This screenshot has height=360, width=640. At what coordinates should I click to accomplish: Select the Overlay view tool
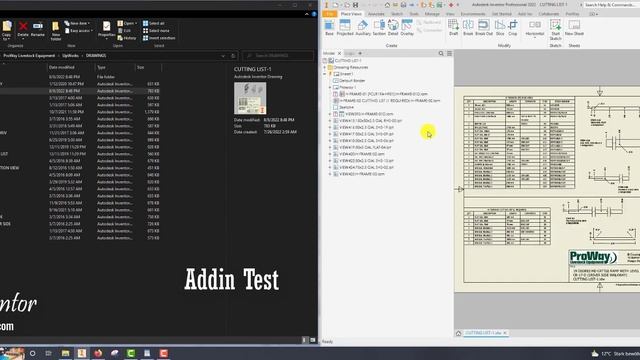tap(407, 28)
